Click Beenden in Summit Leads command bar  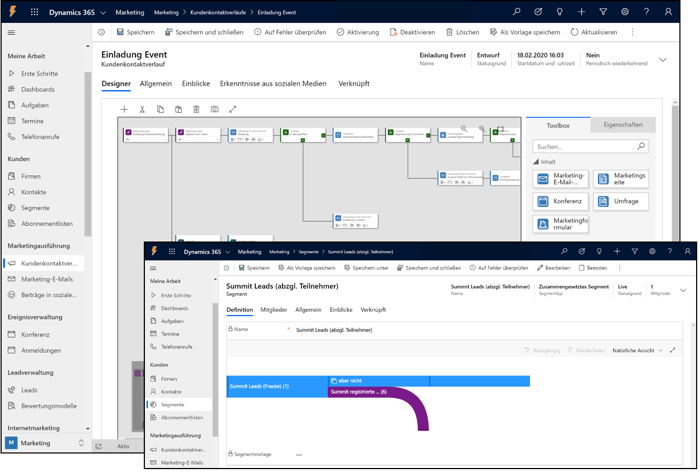[593, 268]
